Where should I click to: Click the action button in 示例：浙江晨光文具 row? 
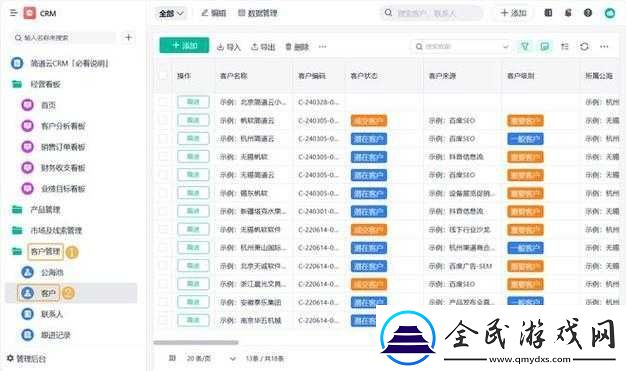click(x=193, y=284)
